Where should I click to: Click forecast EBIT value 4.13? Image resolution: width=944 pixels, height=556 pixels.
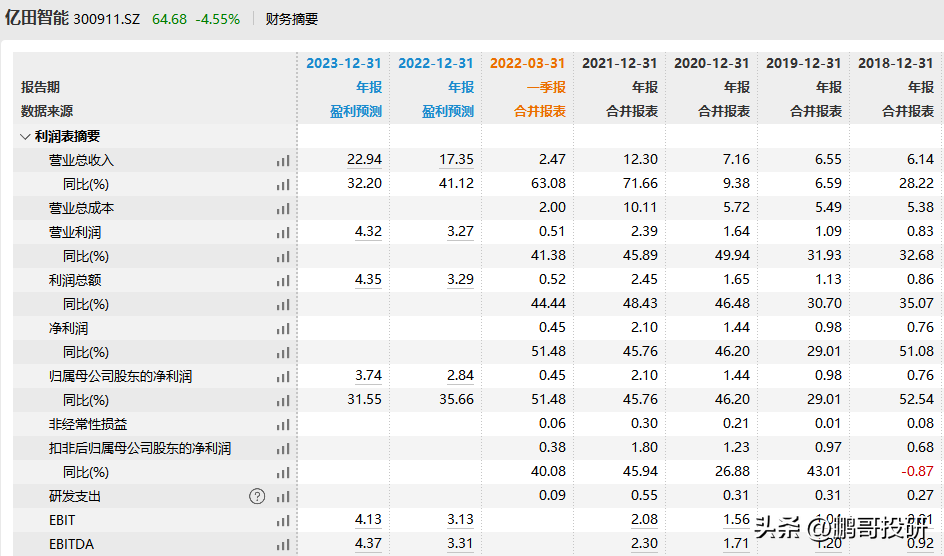pyautogui.click(x=368, y=519)
